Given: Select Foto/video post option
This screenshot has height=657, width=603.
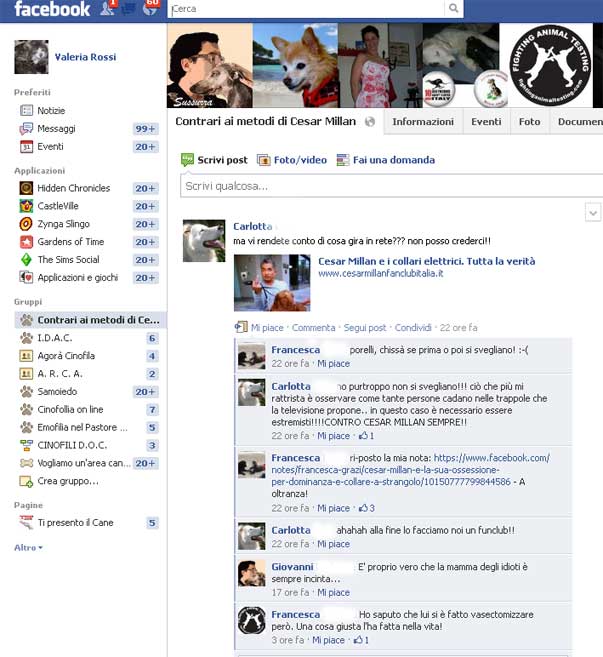Looking at the screenshot, I should 292,160.
